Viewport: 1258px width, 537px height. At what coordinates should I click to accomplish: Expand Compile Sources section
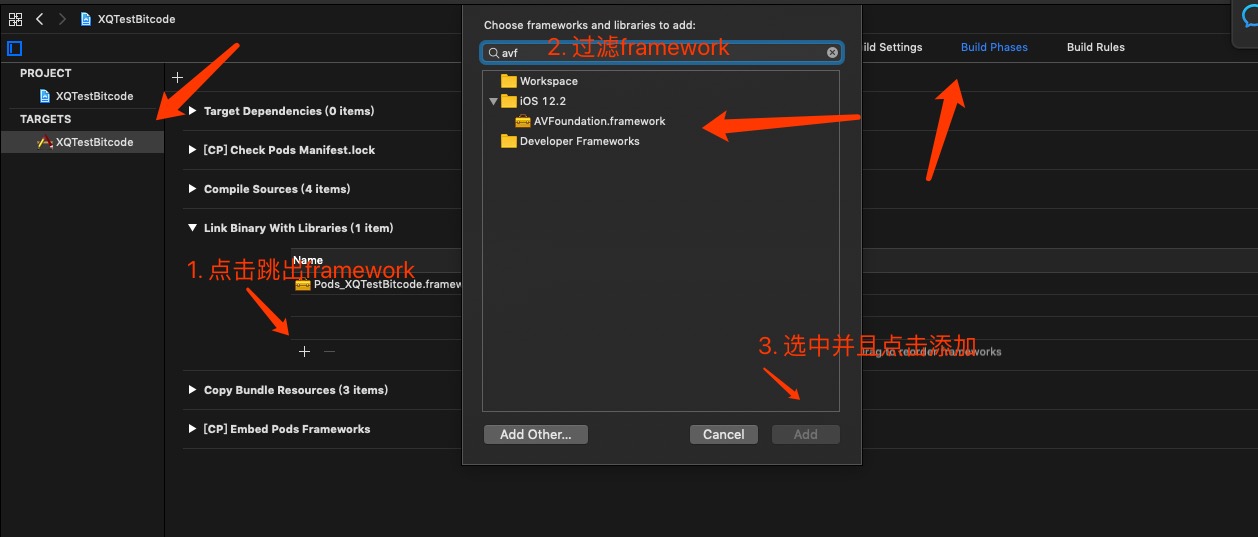pyautogui.click(x=192, y=189)
